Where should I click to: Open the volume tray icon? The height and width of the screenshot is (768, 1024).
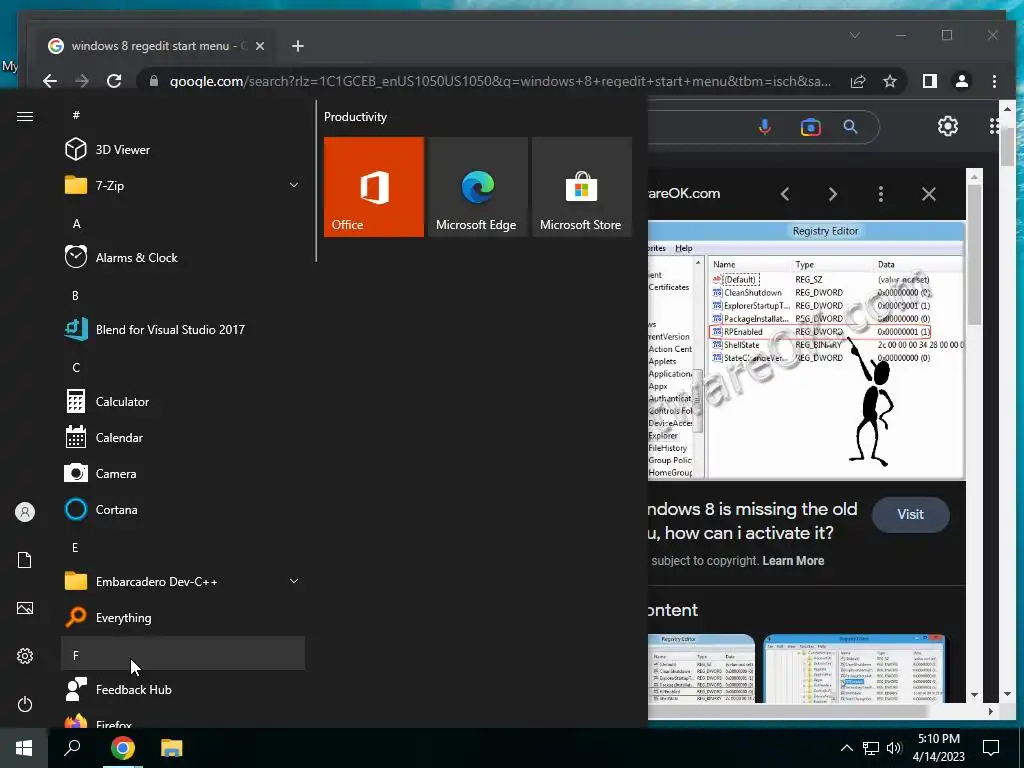pyautogui.click(x=894, y=748)
